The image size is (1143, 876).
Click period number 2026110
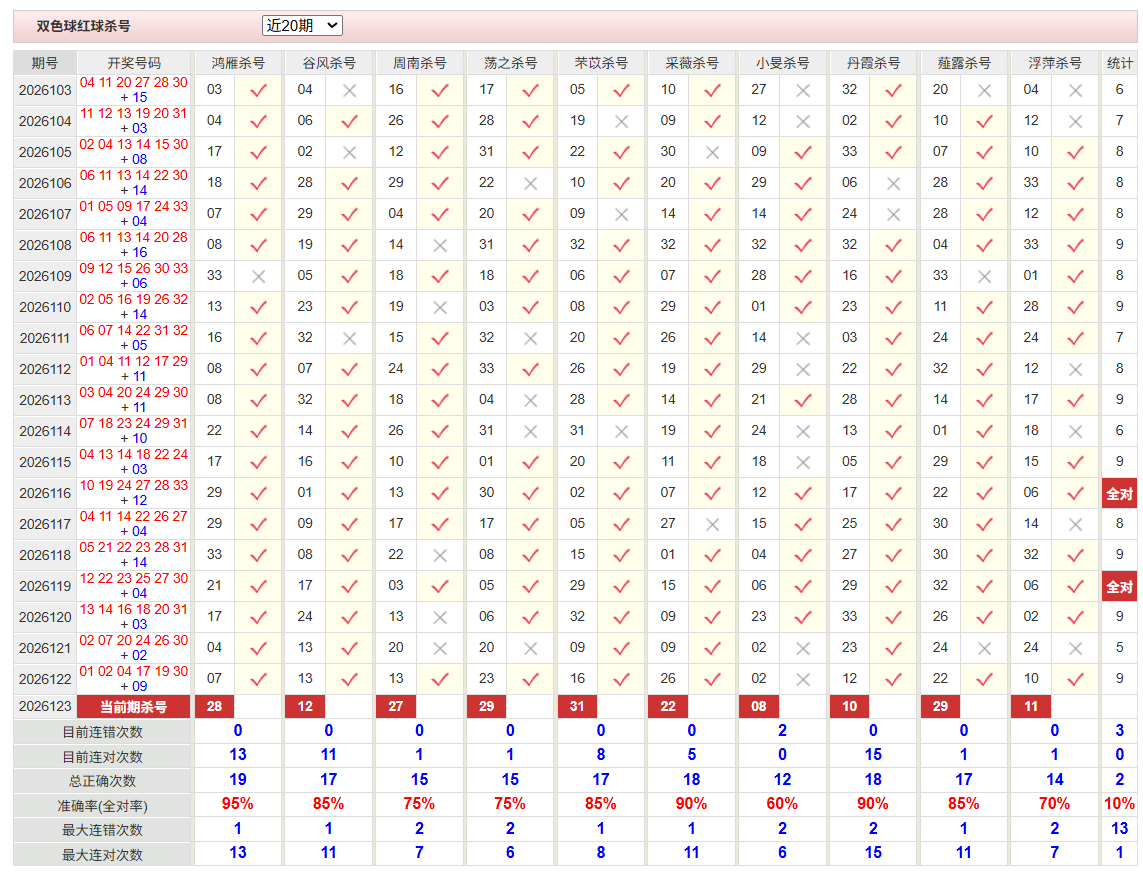click(45, 308)
